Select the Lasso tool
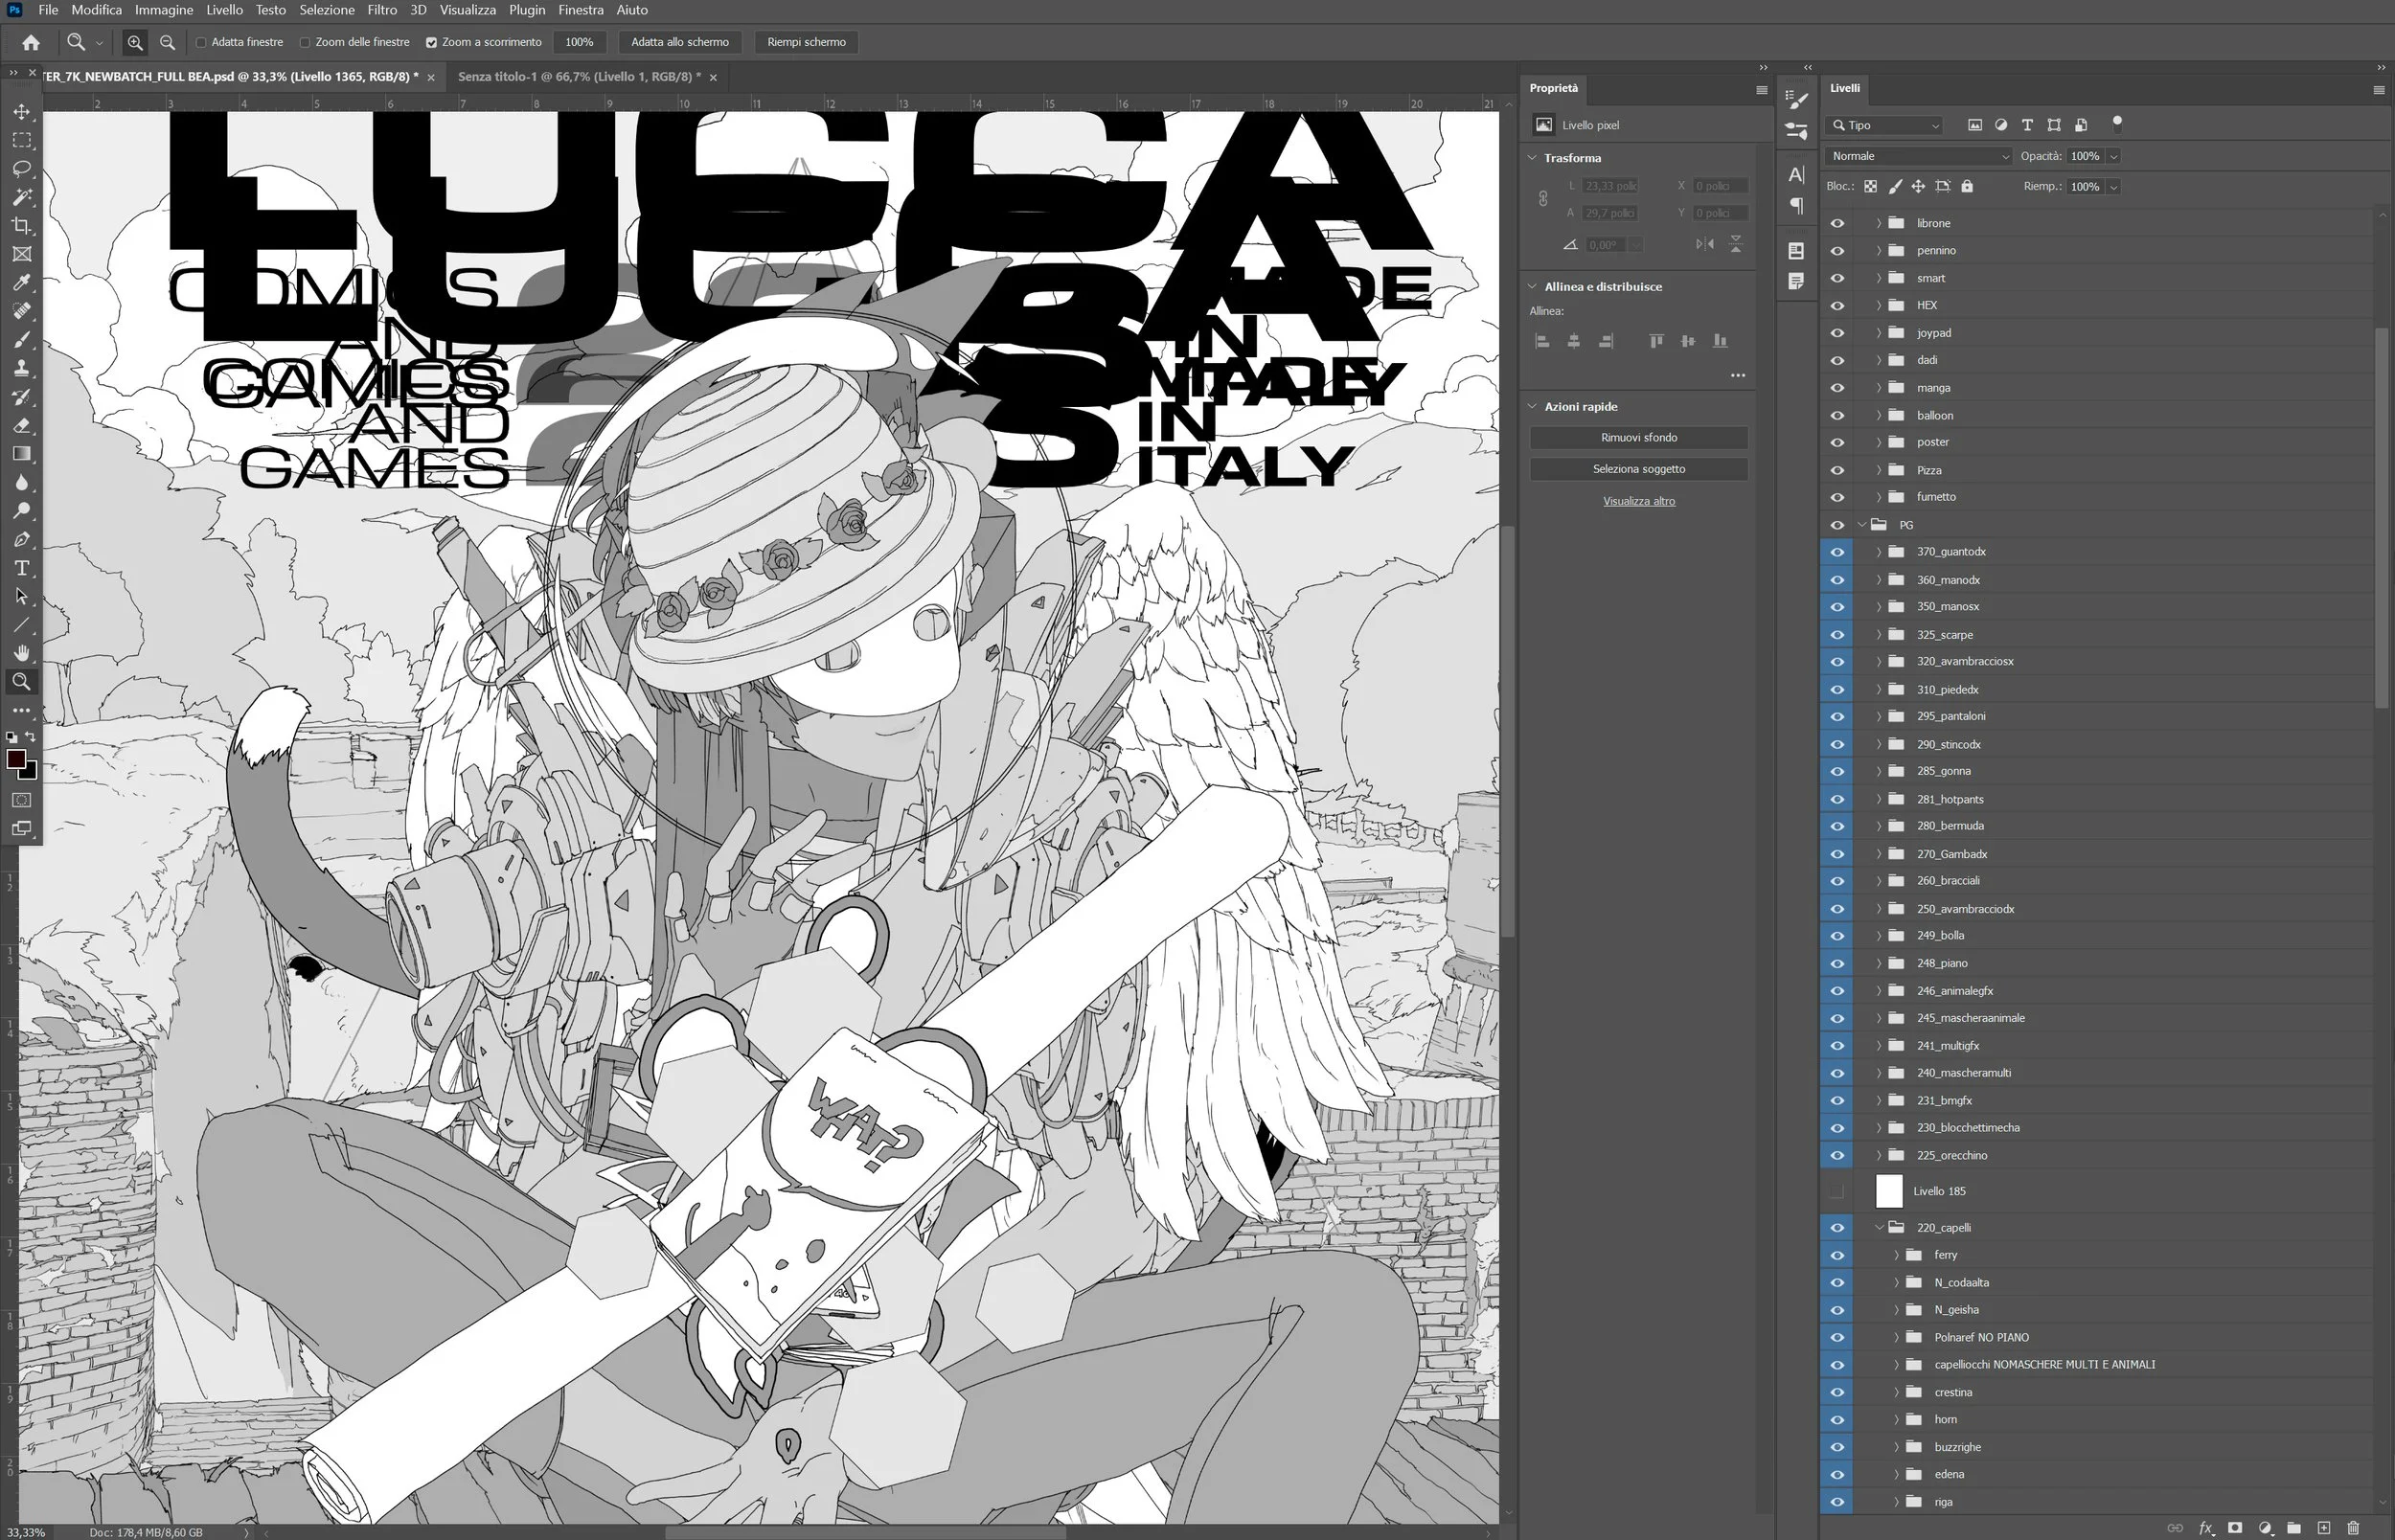2395x1540 pixels. coord(22,169)
